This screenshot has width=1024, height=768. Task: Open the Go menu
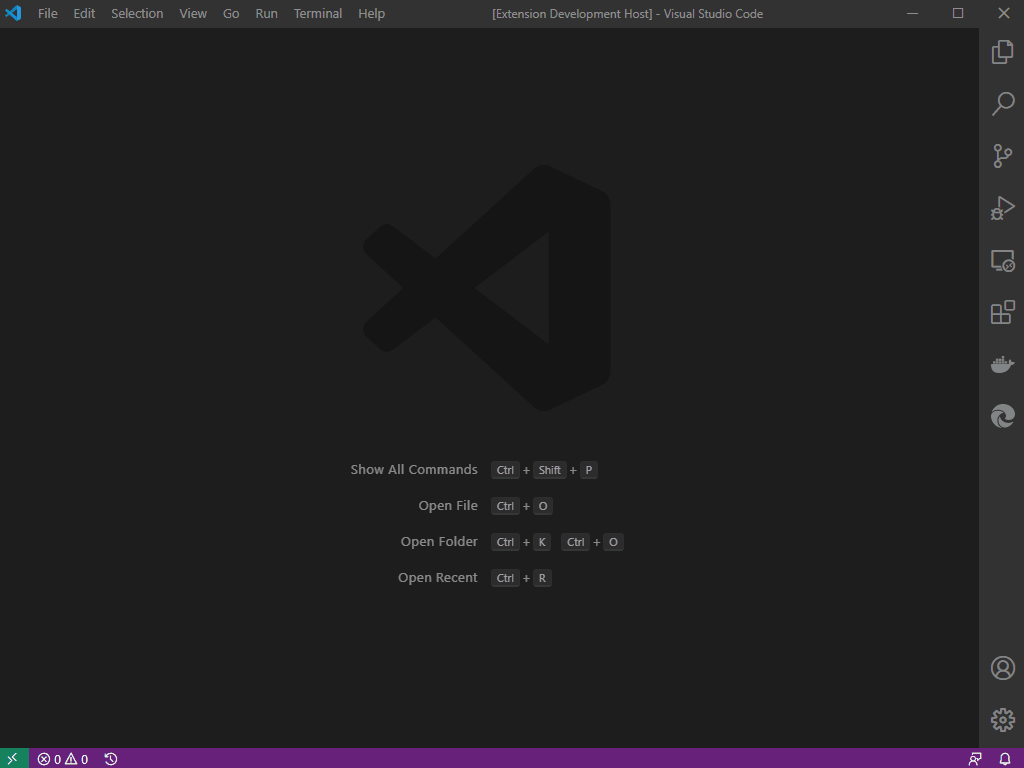pos(231,14)
